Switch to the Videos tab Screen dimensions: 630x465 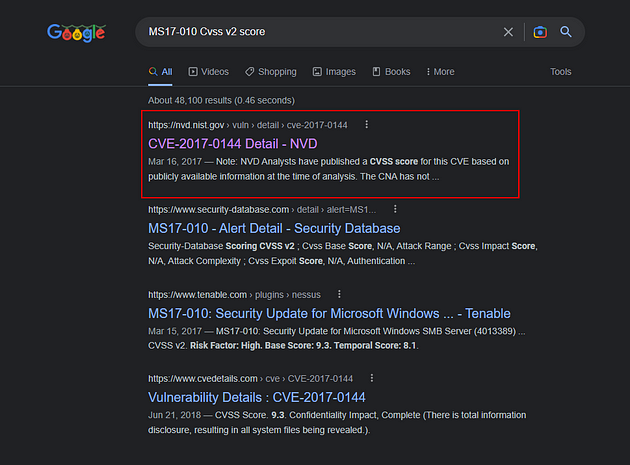click(x=209, y=72)
